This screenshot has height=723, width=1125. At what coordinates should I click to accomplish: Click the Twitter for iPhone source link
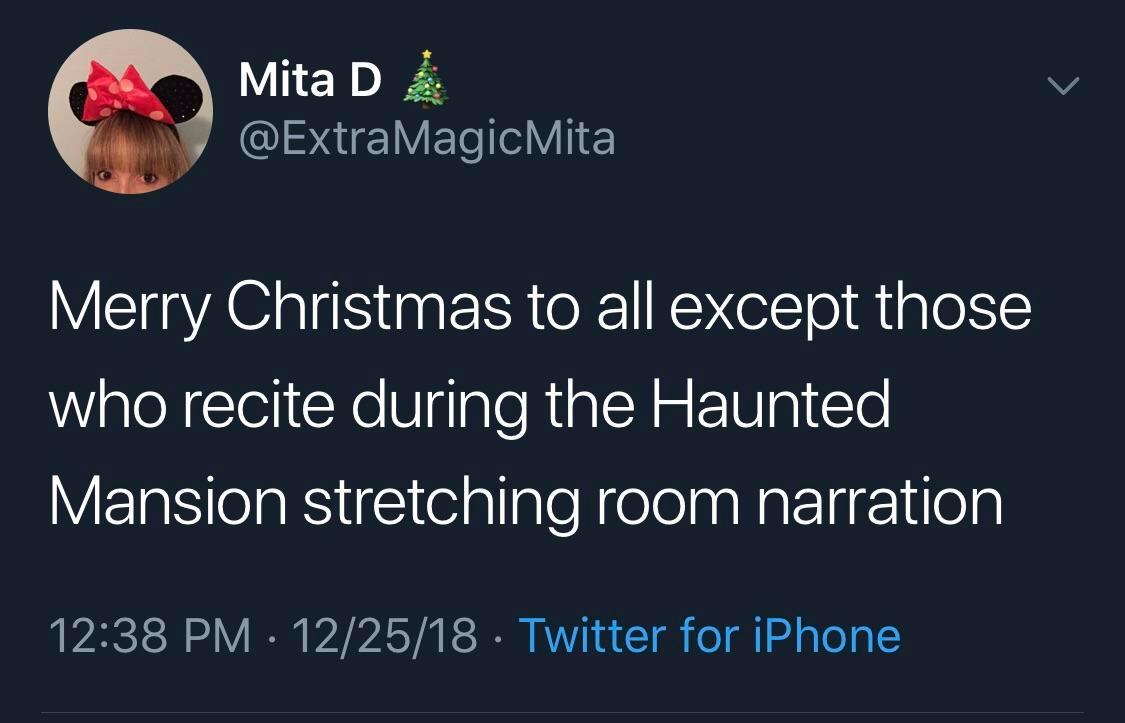point(709,635)
